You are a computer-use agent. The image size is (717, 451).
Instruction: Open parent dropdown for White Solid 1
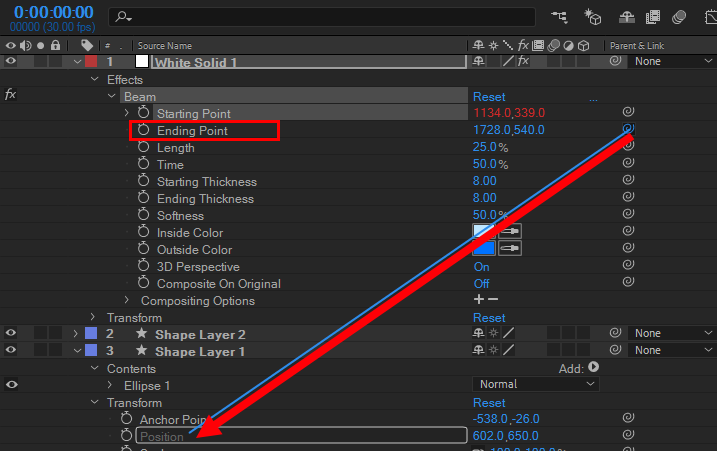point(672,61)
